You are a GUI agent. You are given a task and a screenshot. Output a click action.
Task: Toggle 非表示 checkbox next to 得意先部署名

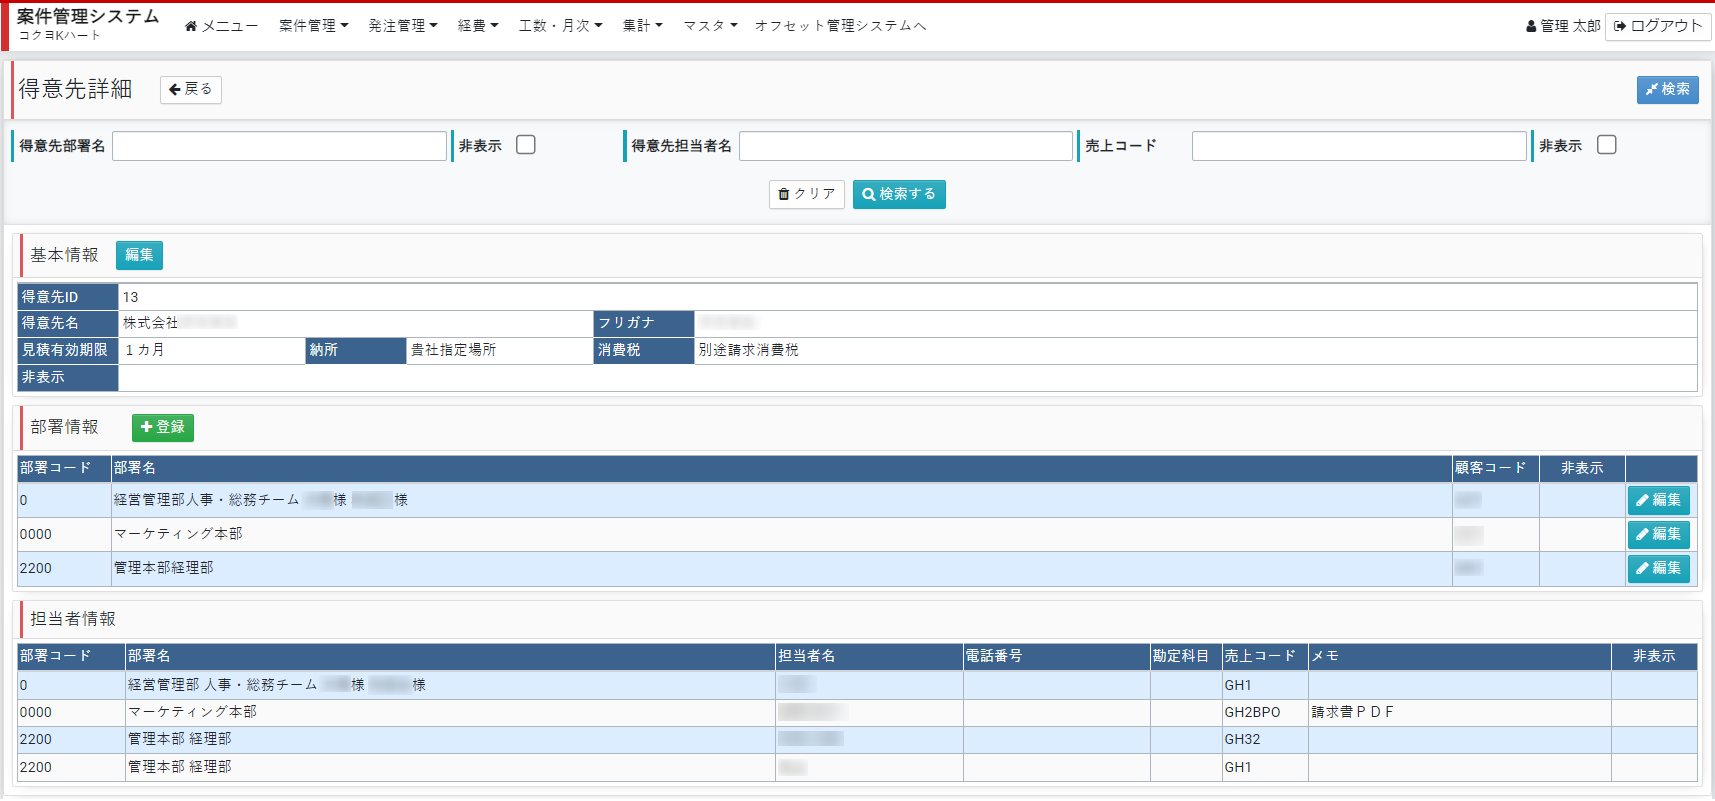pyautogui.click(x=526, y=145)
